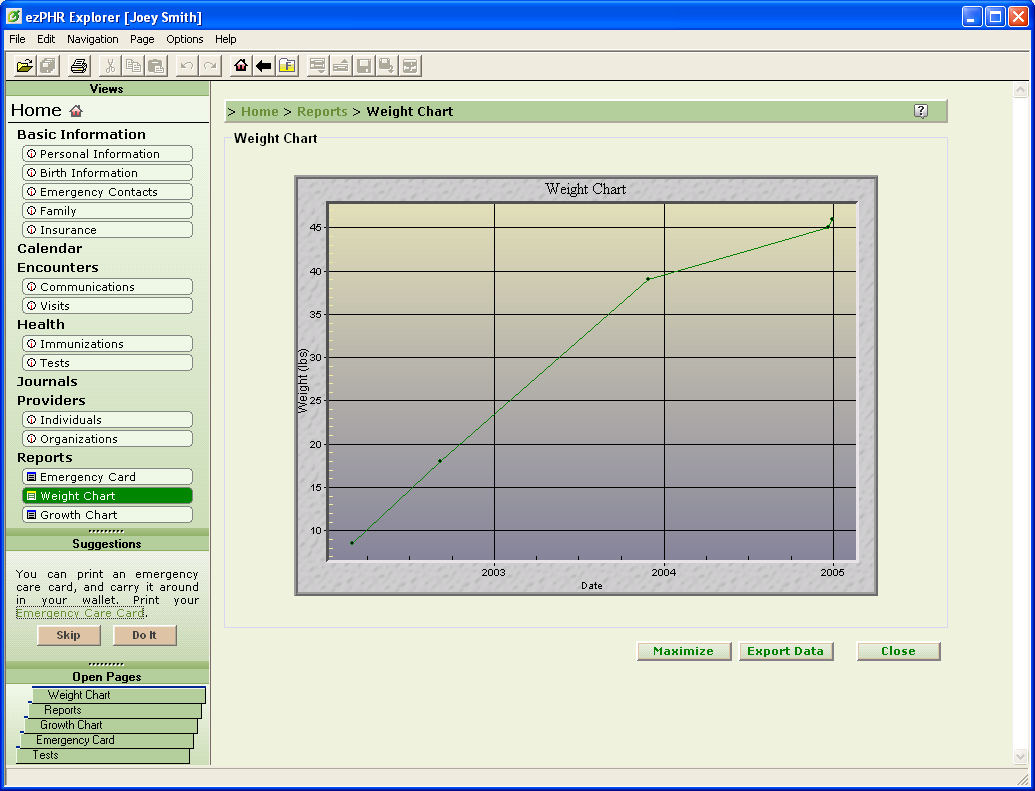Click the Reports breadcrumb link
The height and width of the screenshot is (791, 1035).
322,112
